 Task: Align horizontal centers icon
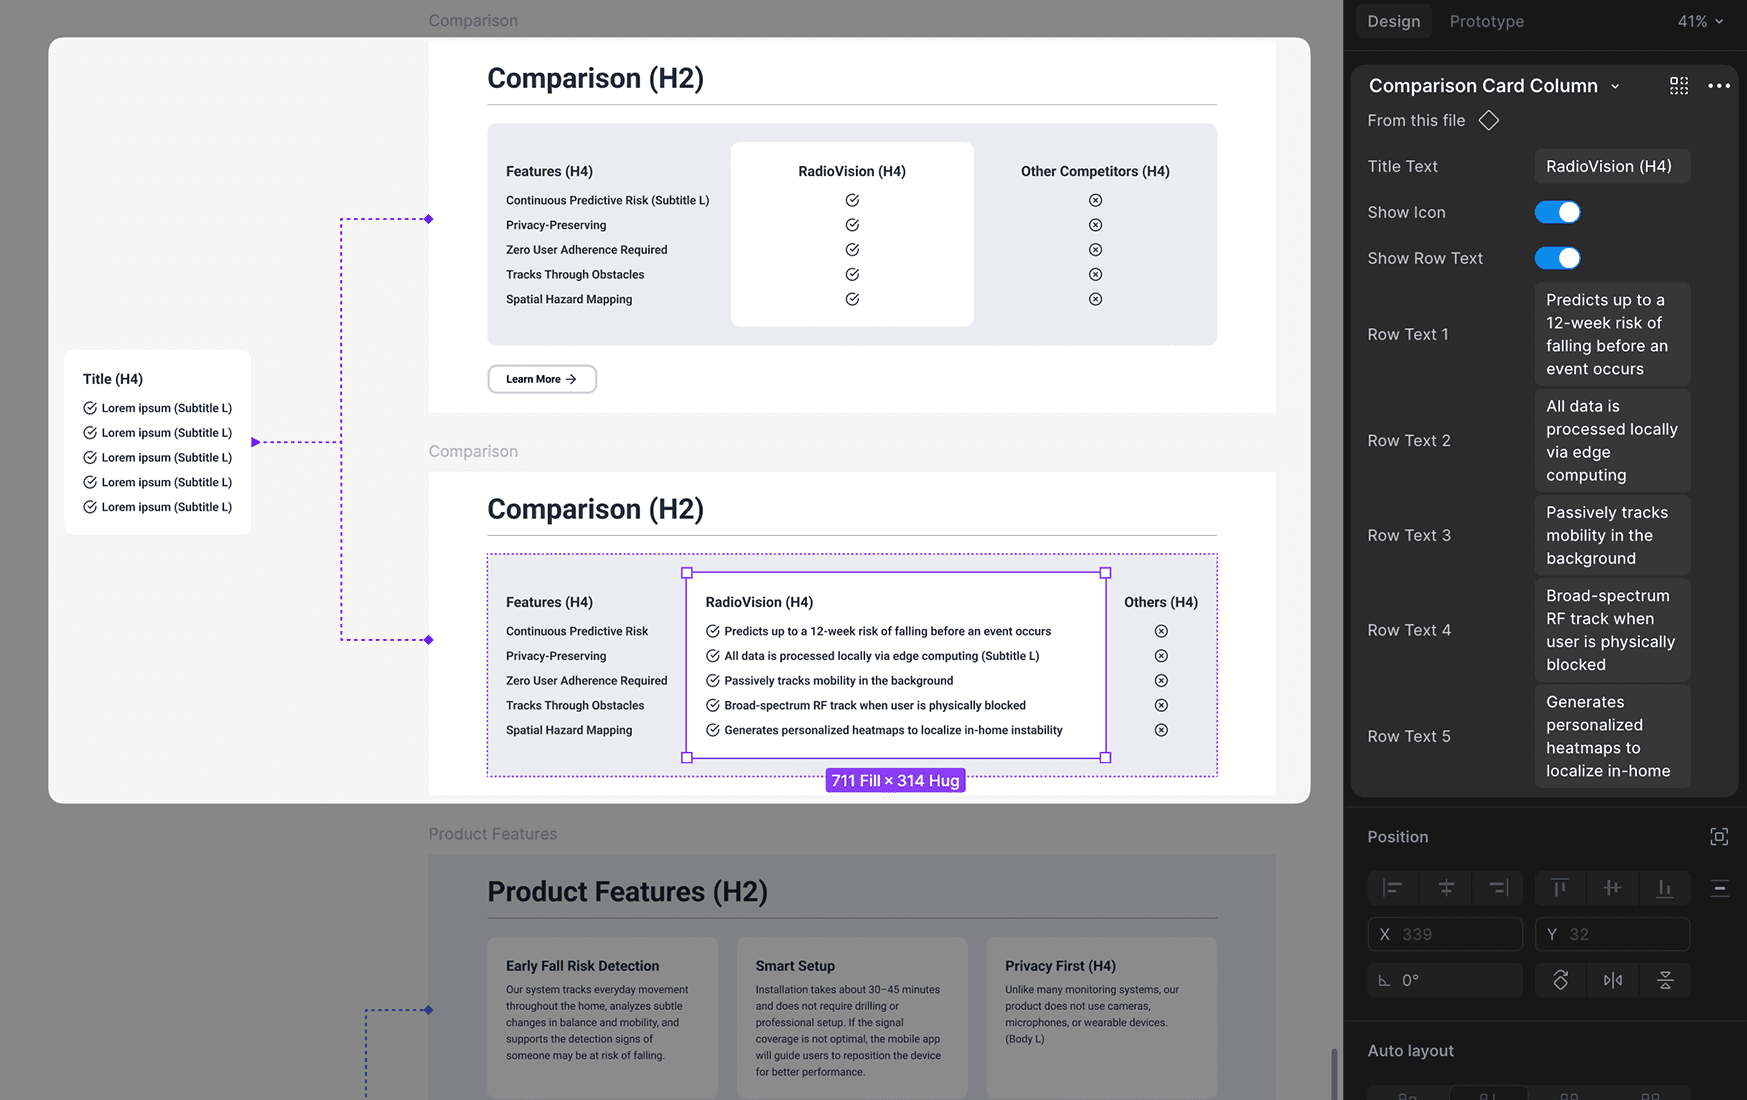1446,888
